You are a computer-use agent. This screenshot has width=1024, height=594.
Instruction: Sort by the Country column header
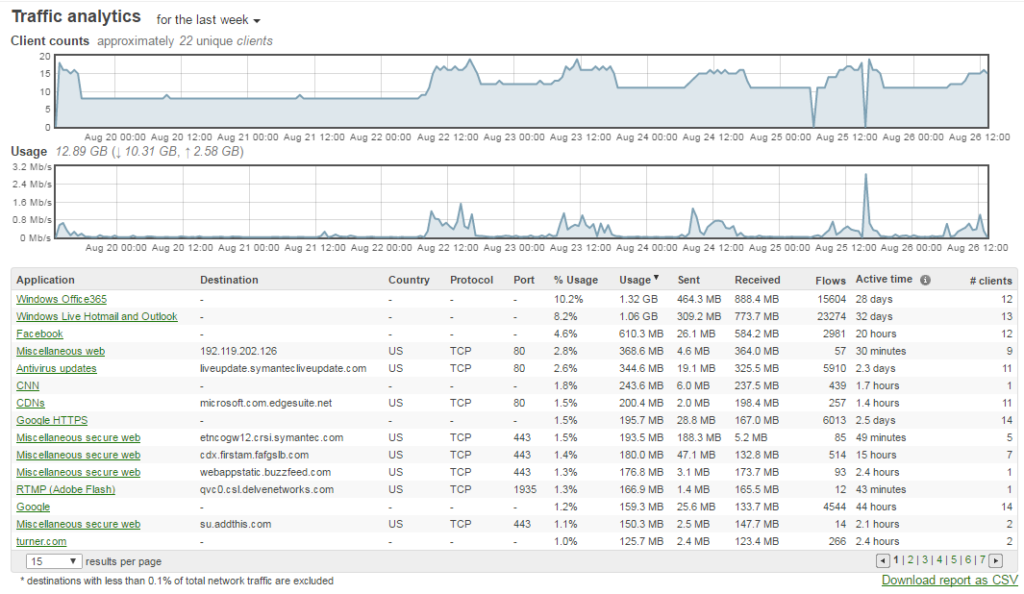[x=409, y=280]
